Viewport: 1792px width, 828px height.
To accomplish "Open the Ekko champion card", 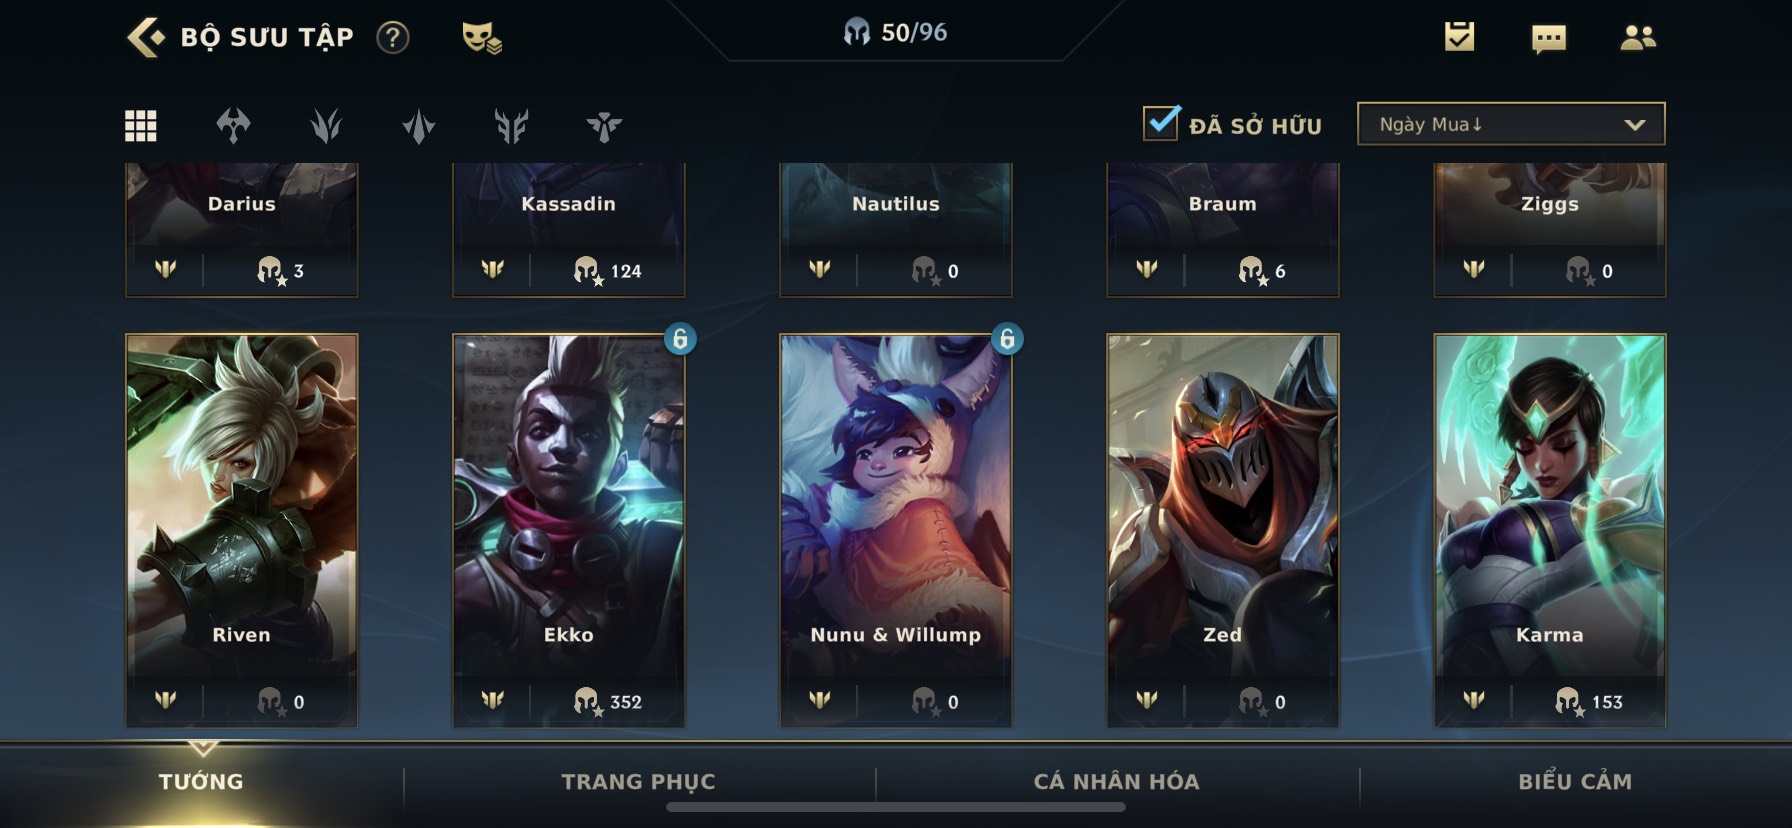I will pos(568,530).
